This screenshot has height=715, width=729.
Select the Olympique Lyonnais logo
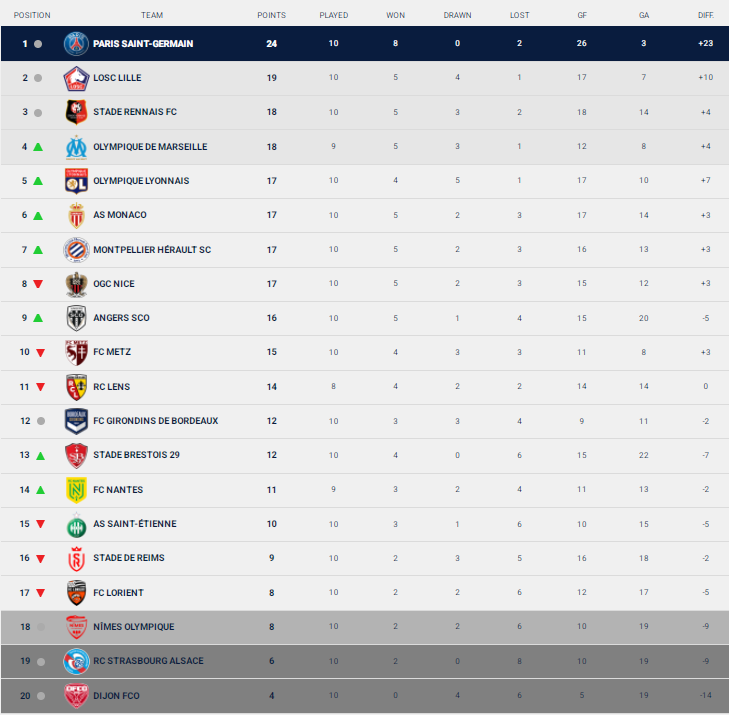click(76, 181)
